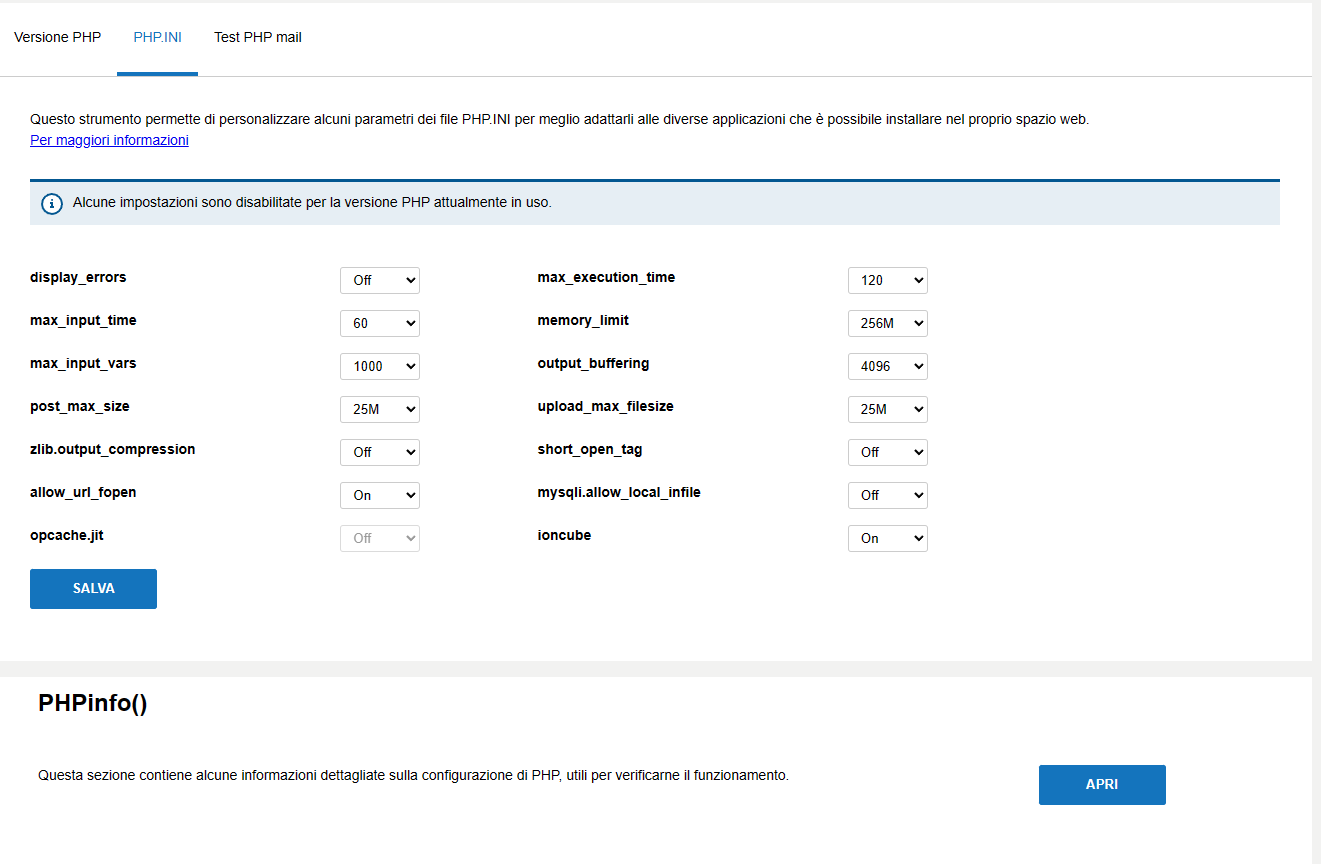Screen dimensions: 1321x864
Task: Click the info icon in the notice banner
Action: pos(52,204)
